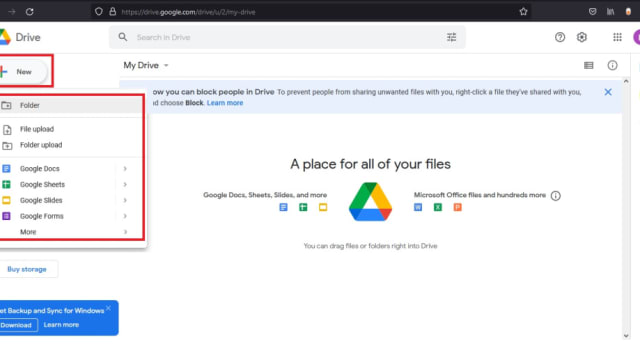Click the large Drive logo in center
Screen dimensions: 640x360
pyautogui.click(x=370, y=202)
